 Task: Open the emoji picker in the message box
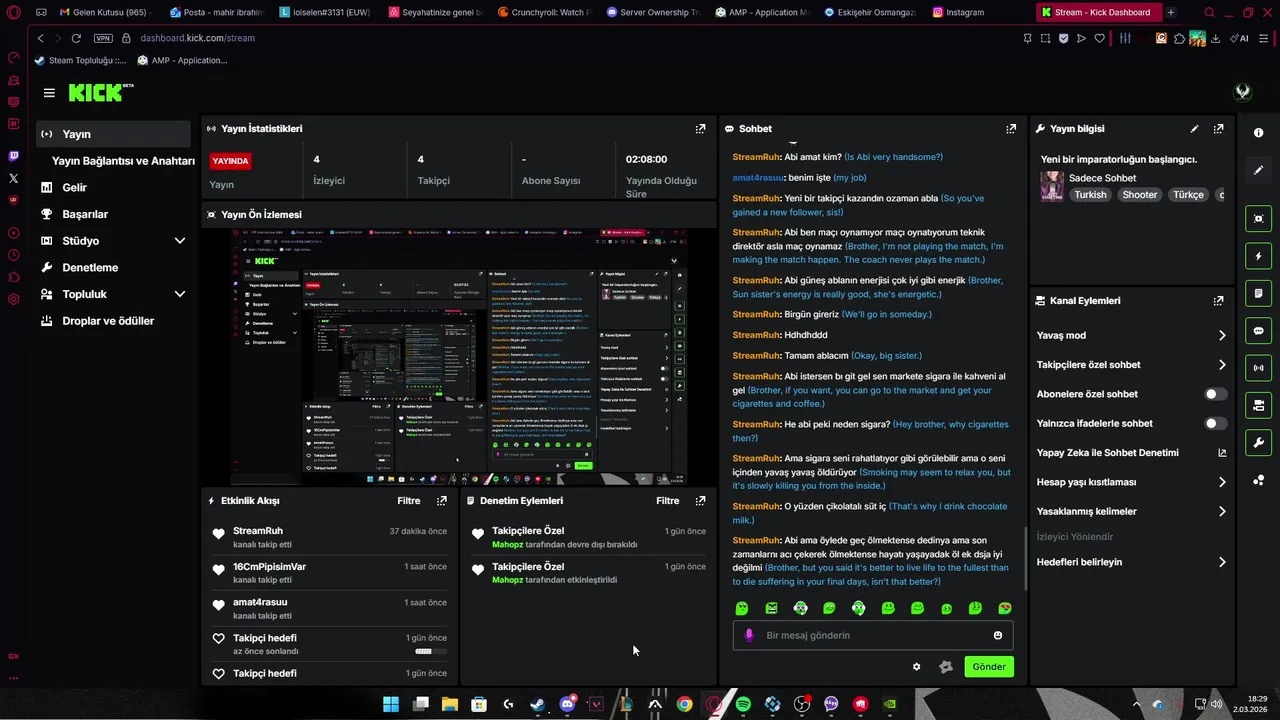(x=997, y=635)
